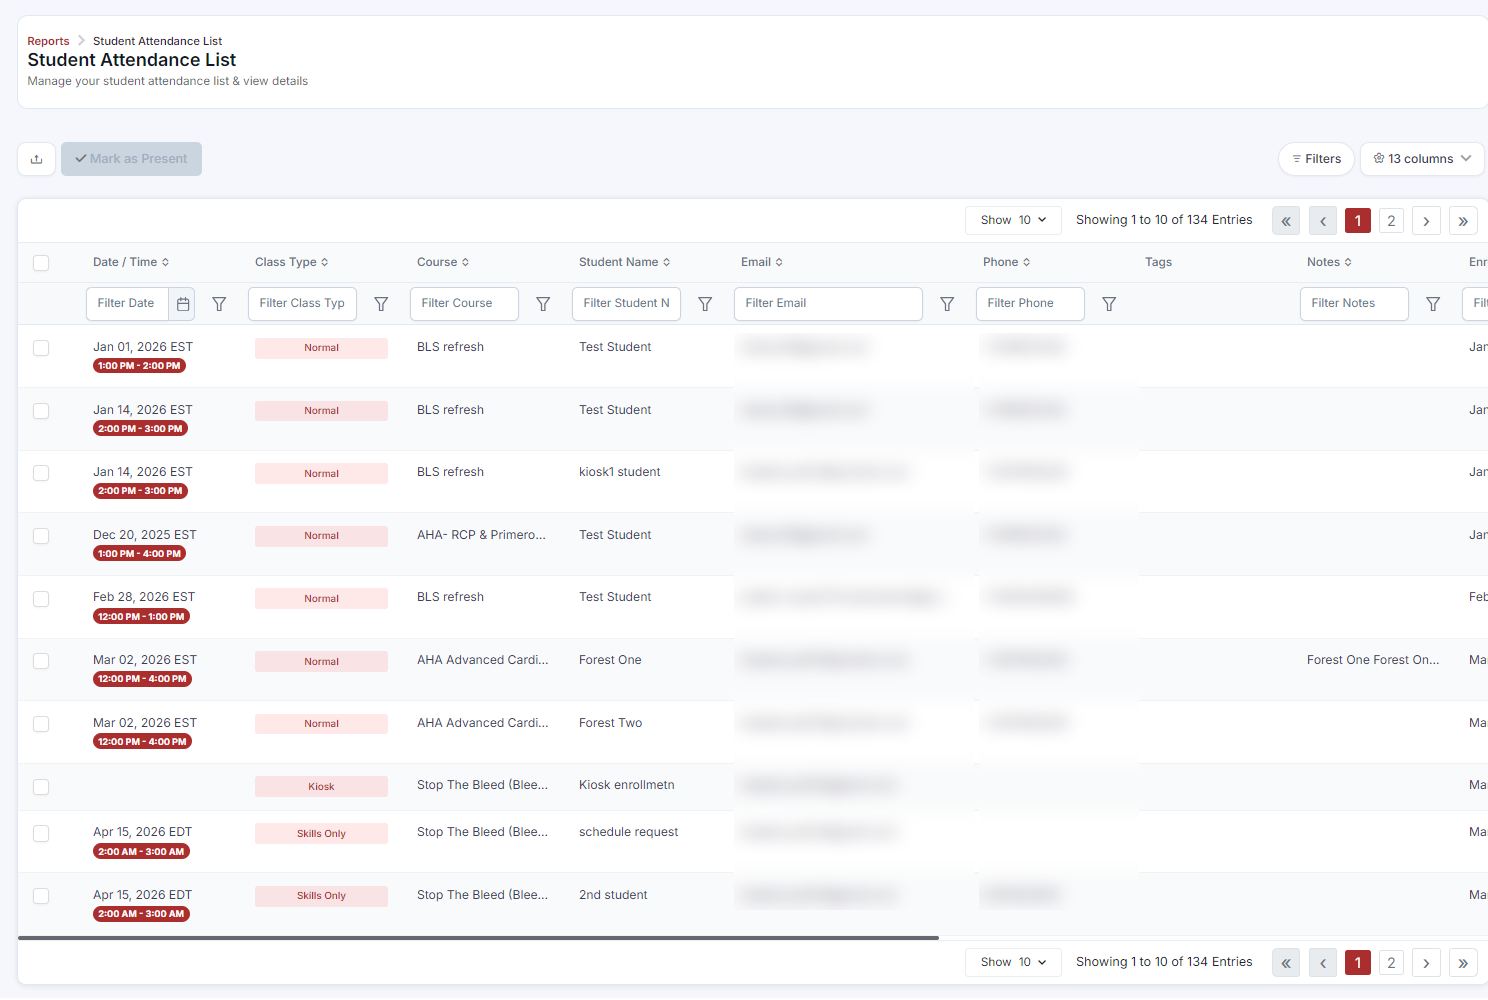1488x1000 pixels.
Task: Open the calendar picker in Filter Date
Action: coord(183,304)
